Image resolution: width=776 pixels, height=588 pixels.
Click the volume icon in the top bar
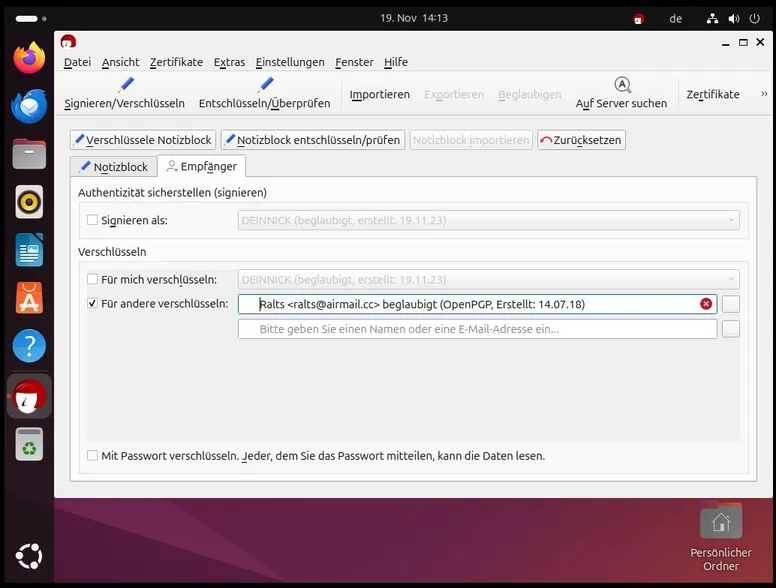click(x=733, y=19)
